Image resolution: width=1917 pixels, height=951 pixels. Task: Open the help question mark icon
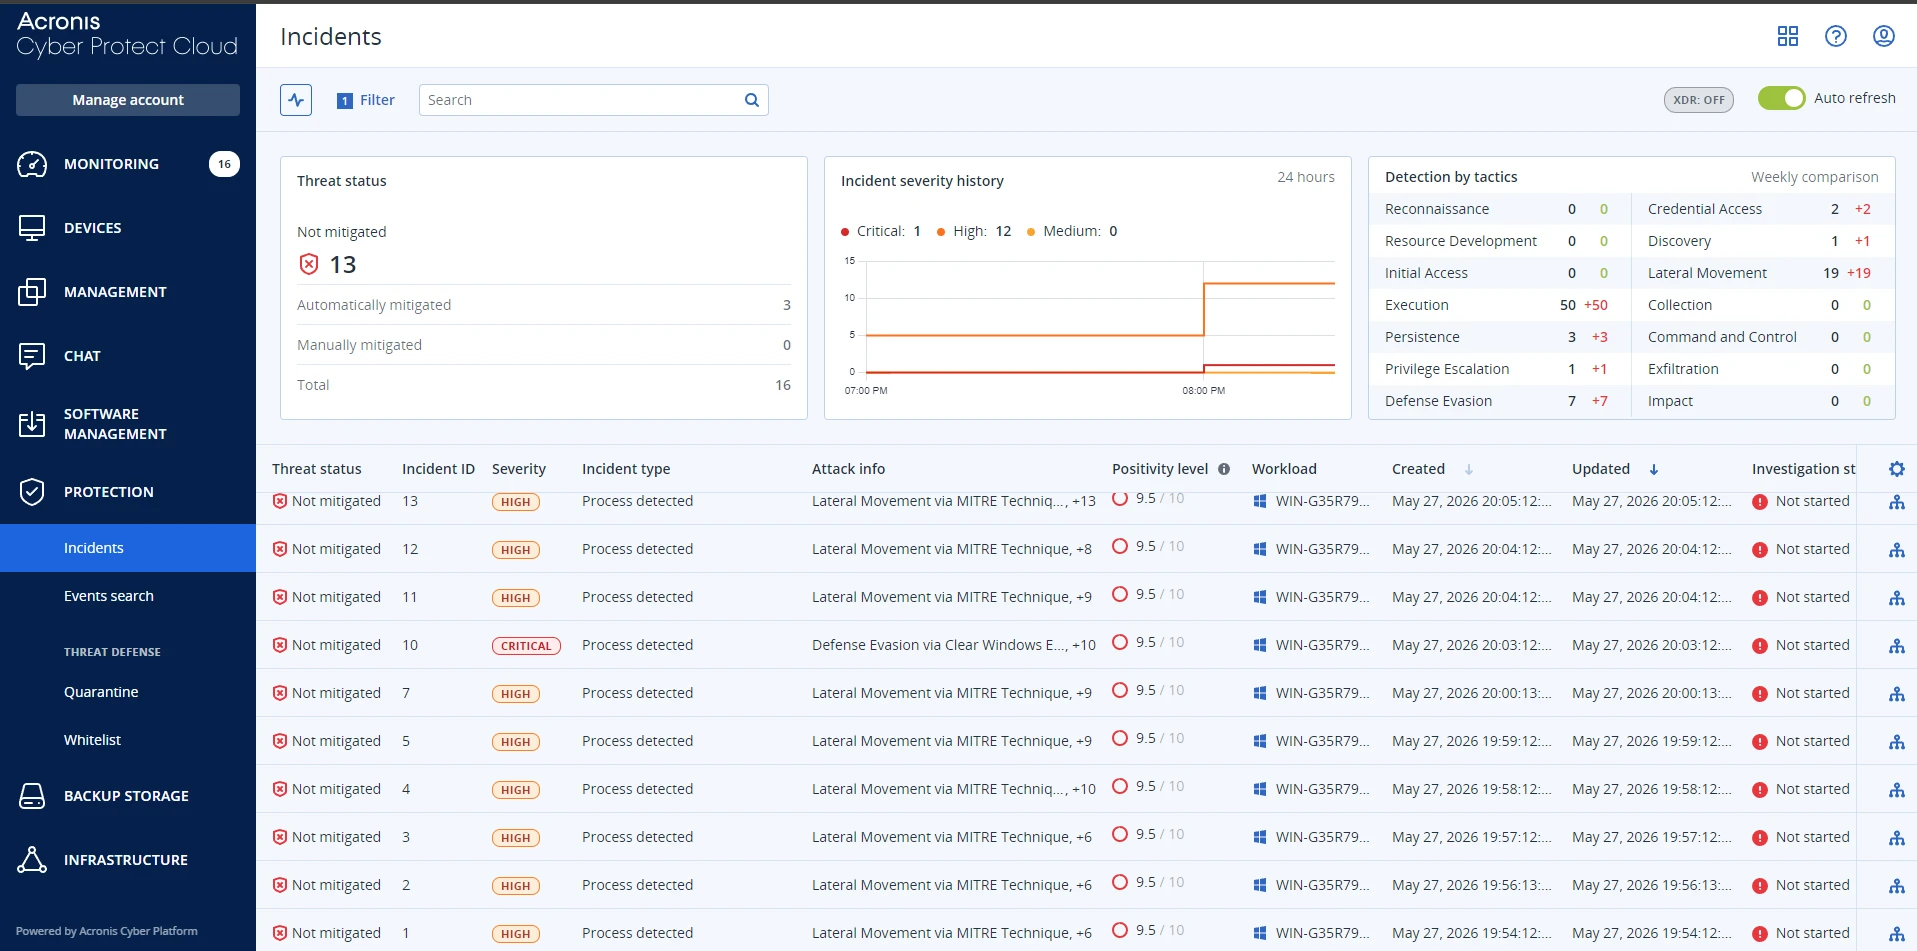[1836, 36]
